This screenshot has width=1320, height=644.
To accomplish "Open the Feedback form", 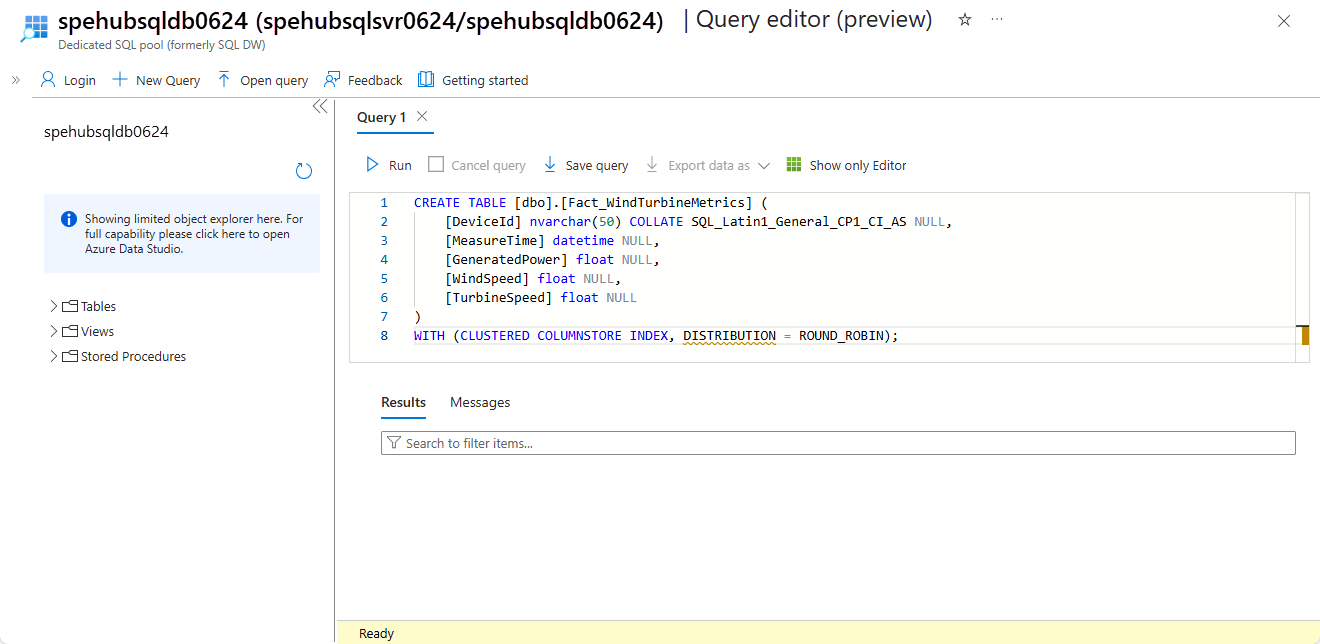I will (x=362, y=79).
